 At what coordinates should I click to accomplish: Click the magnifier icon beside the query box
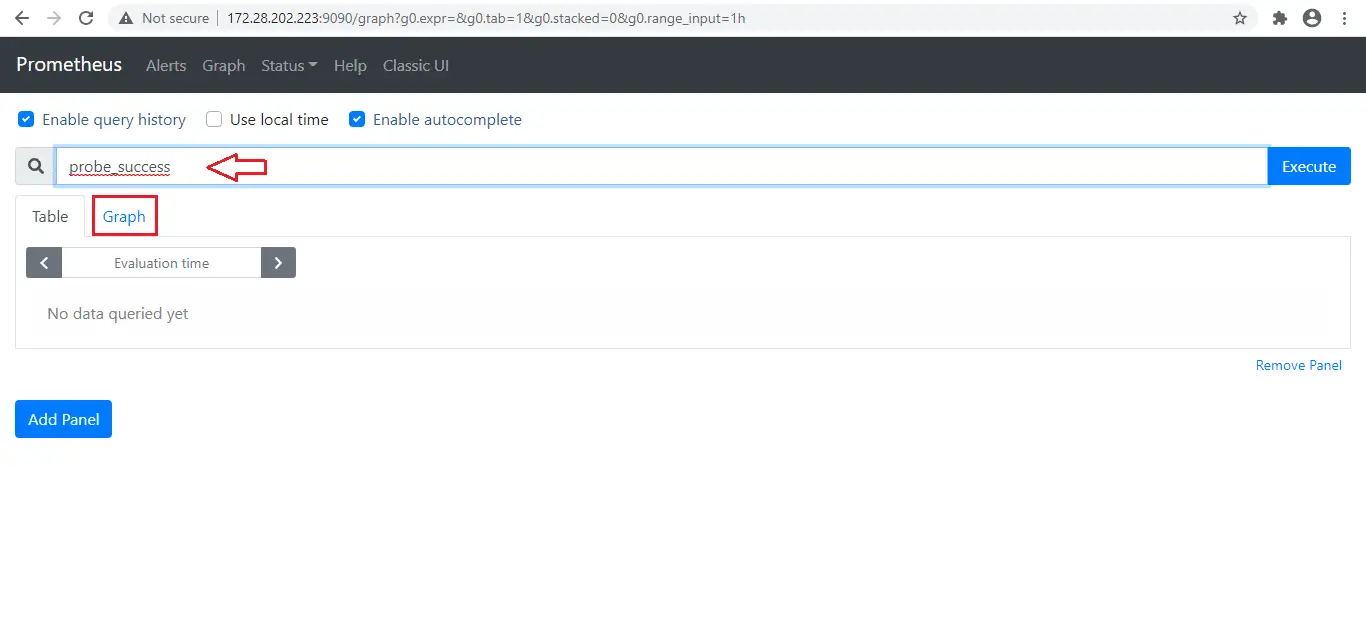coord(35,167)
